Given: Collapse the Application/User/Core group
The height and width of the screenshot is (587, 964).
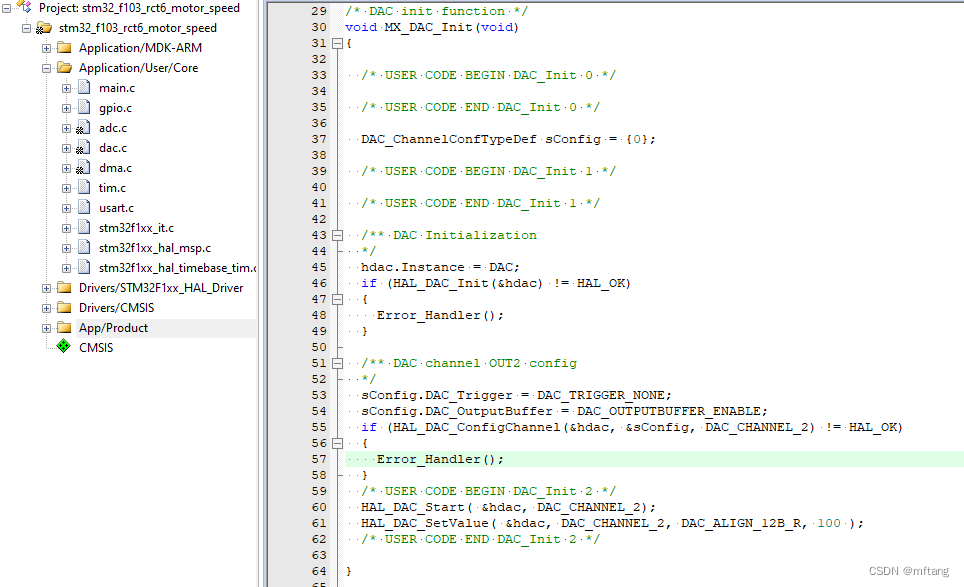Looking at the screenshot, I should pos(45,67).
